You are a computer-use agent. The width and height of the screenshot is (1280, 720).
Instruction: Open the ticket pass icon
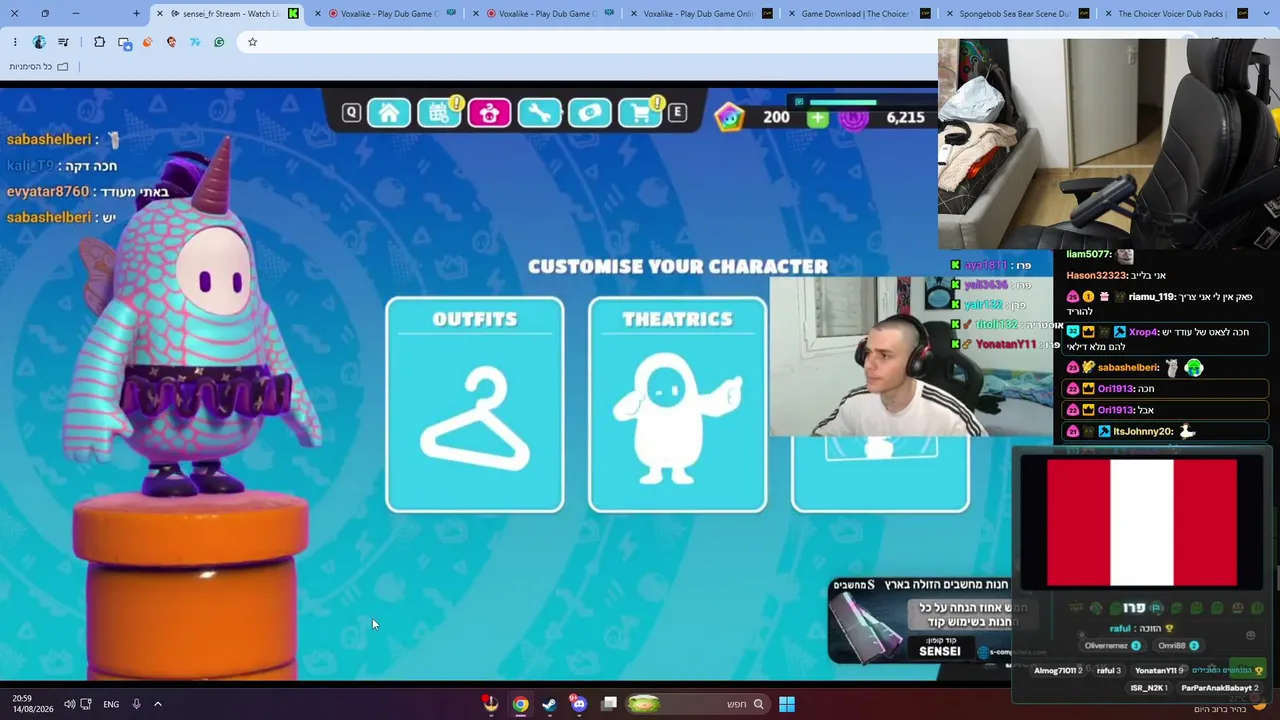[590, 113]
